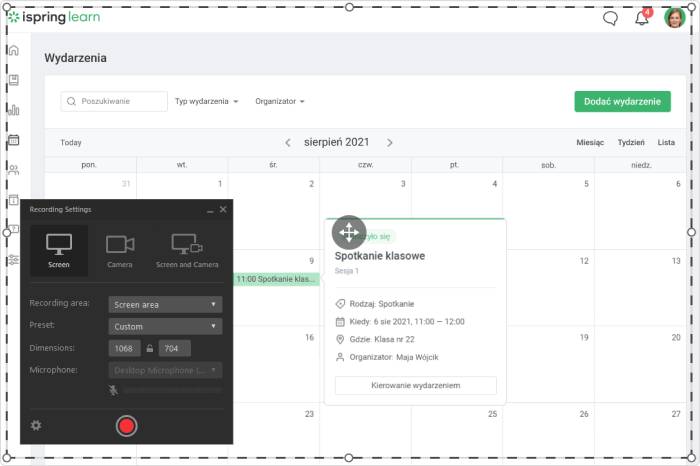Click the height dimension field 704
The width and height of the screenshot is (700, 466).
point(175,348)
